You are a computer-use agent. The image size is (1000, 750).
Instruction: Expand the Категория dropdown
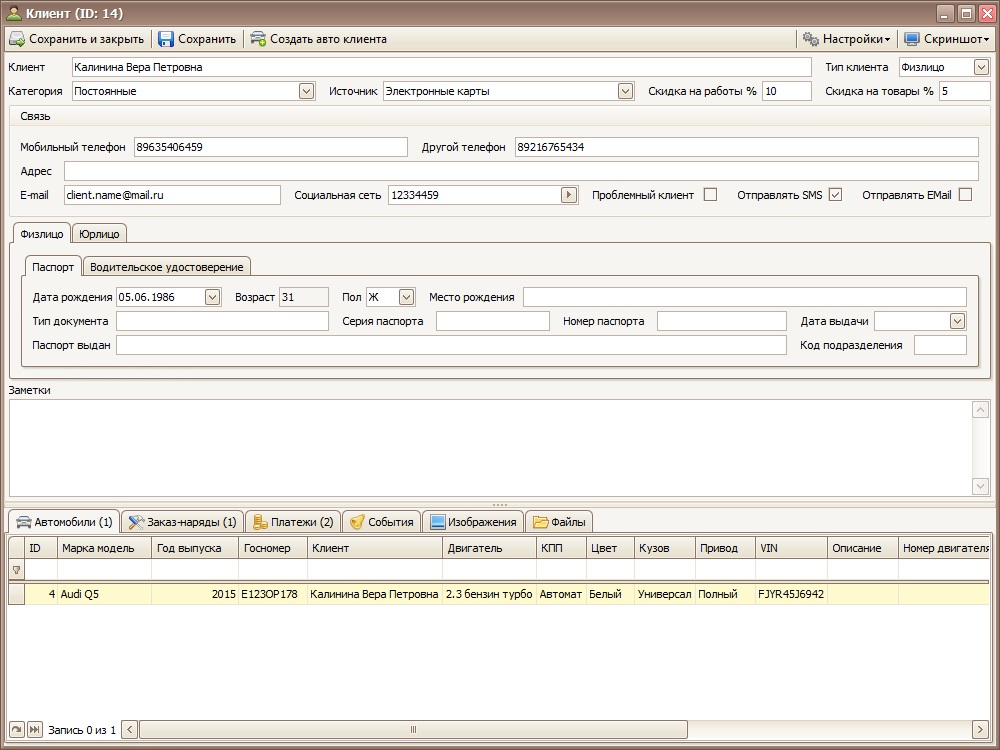(306, 91)
